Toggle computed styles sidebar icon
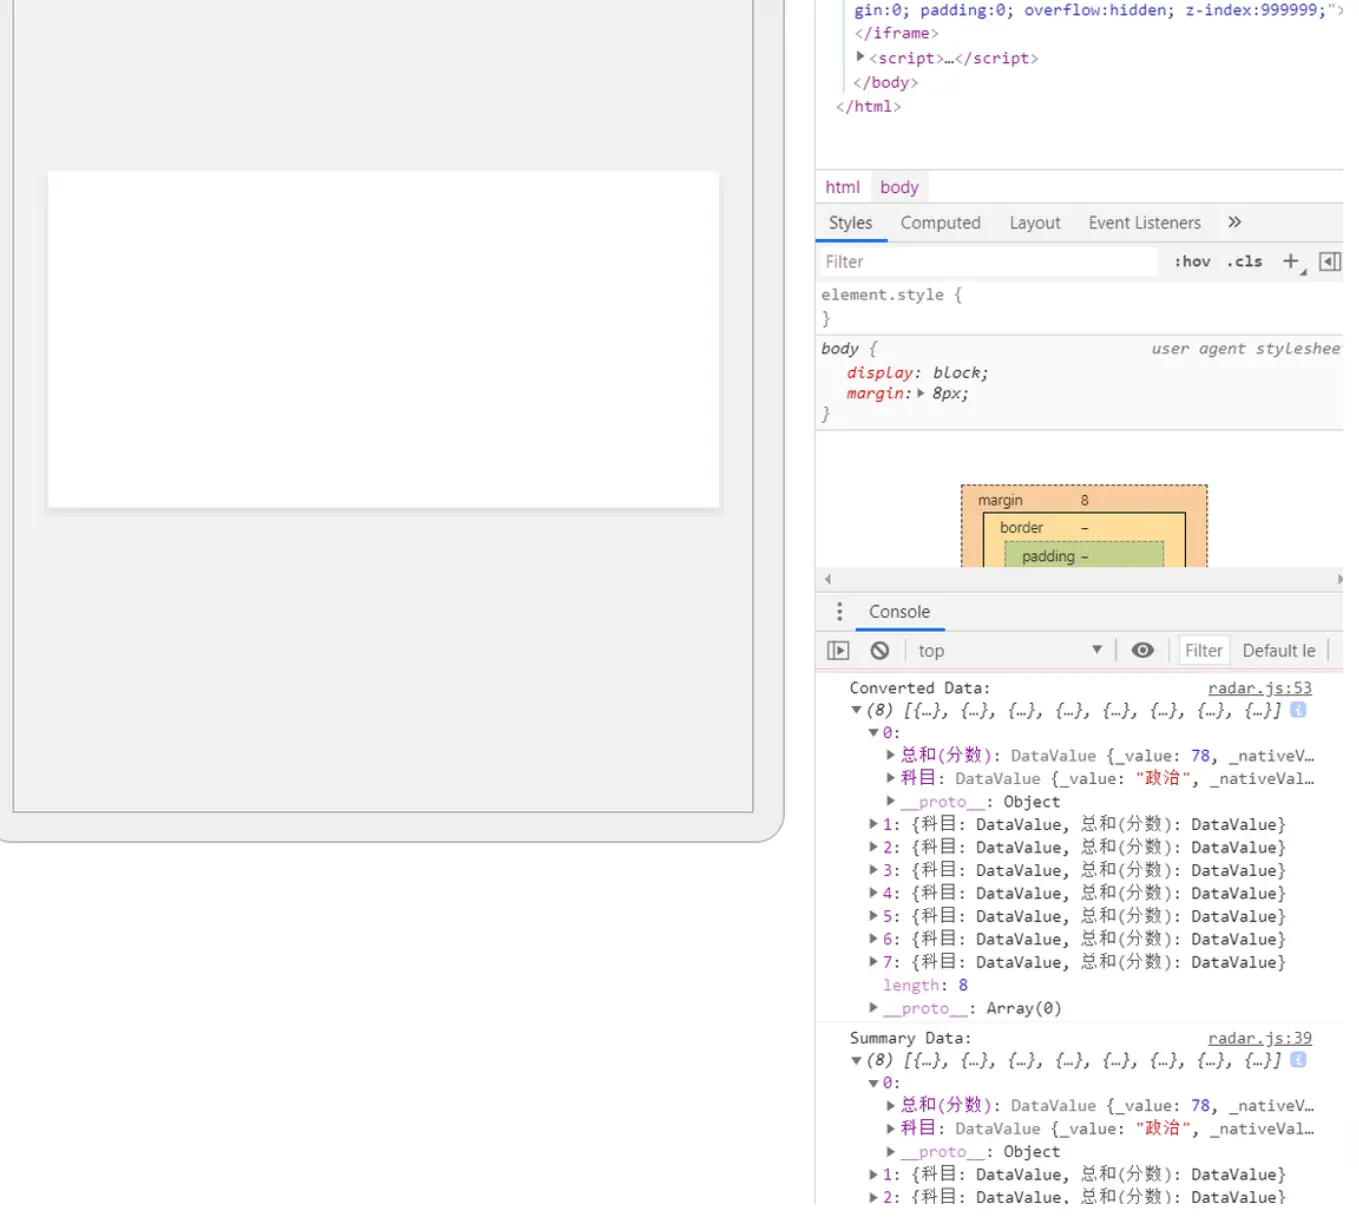The height and width of the screenshot is (1224, 1359). [1329, 261]
